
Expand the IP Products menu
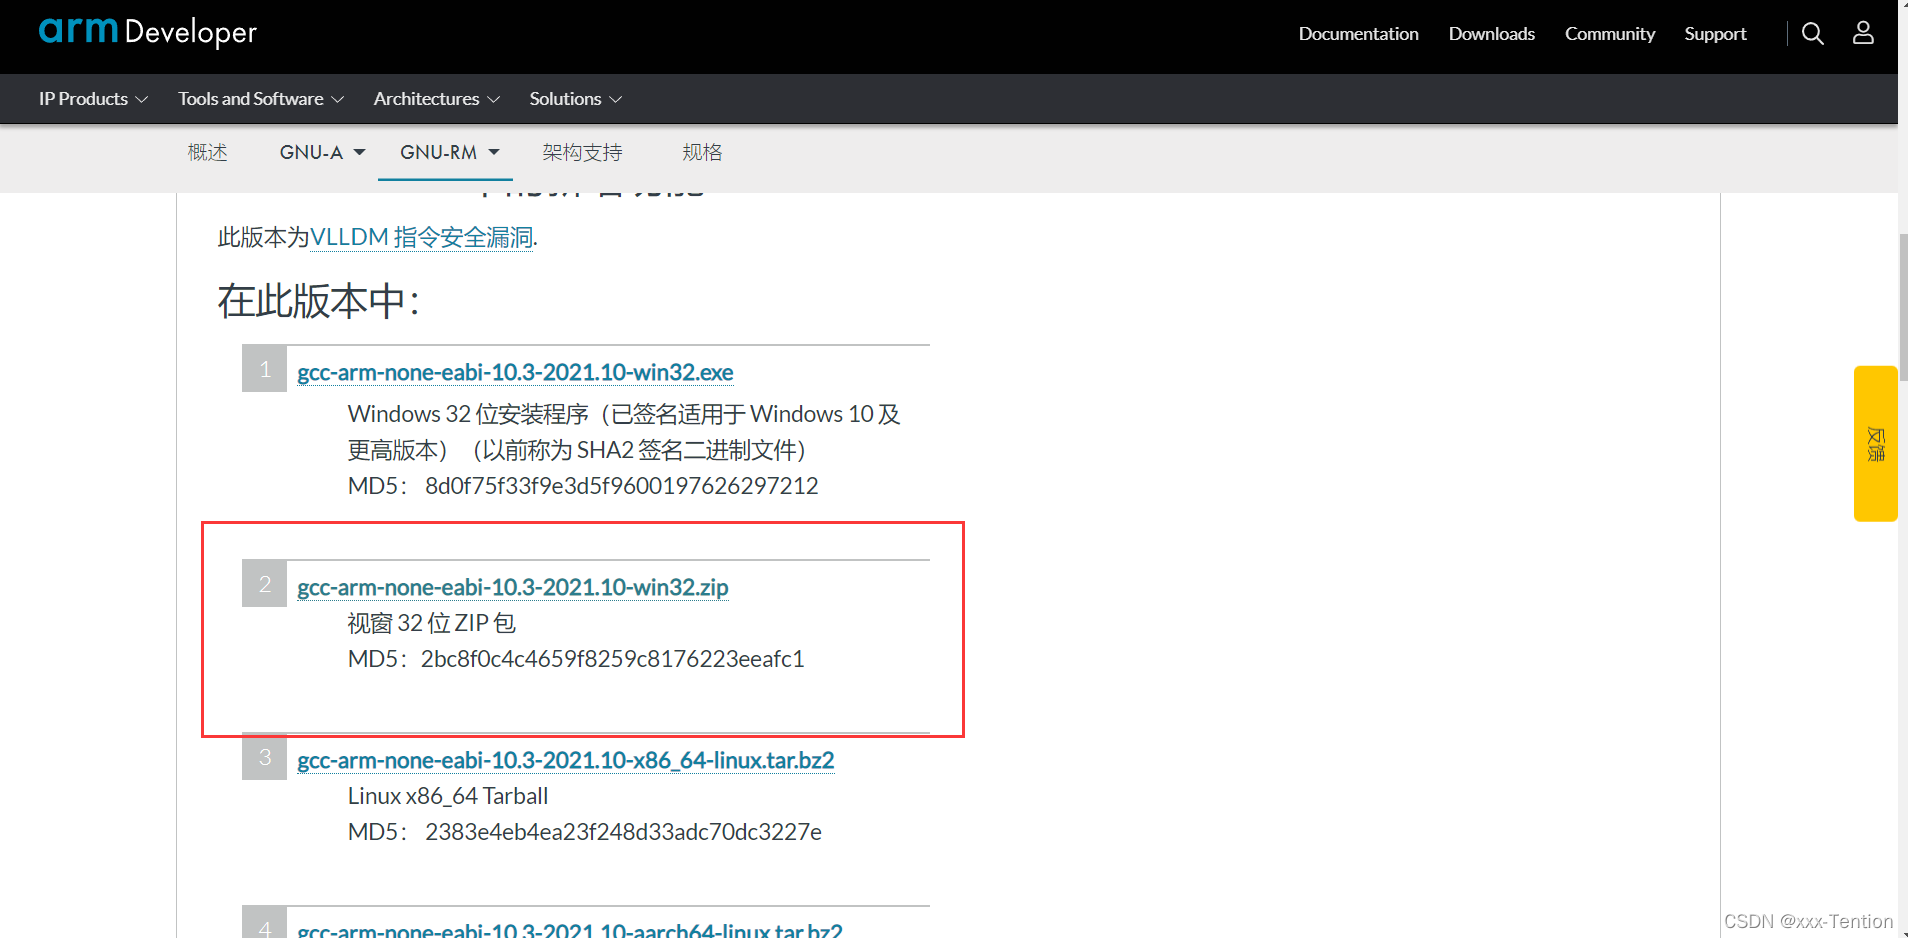[93, 99]
